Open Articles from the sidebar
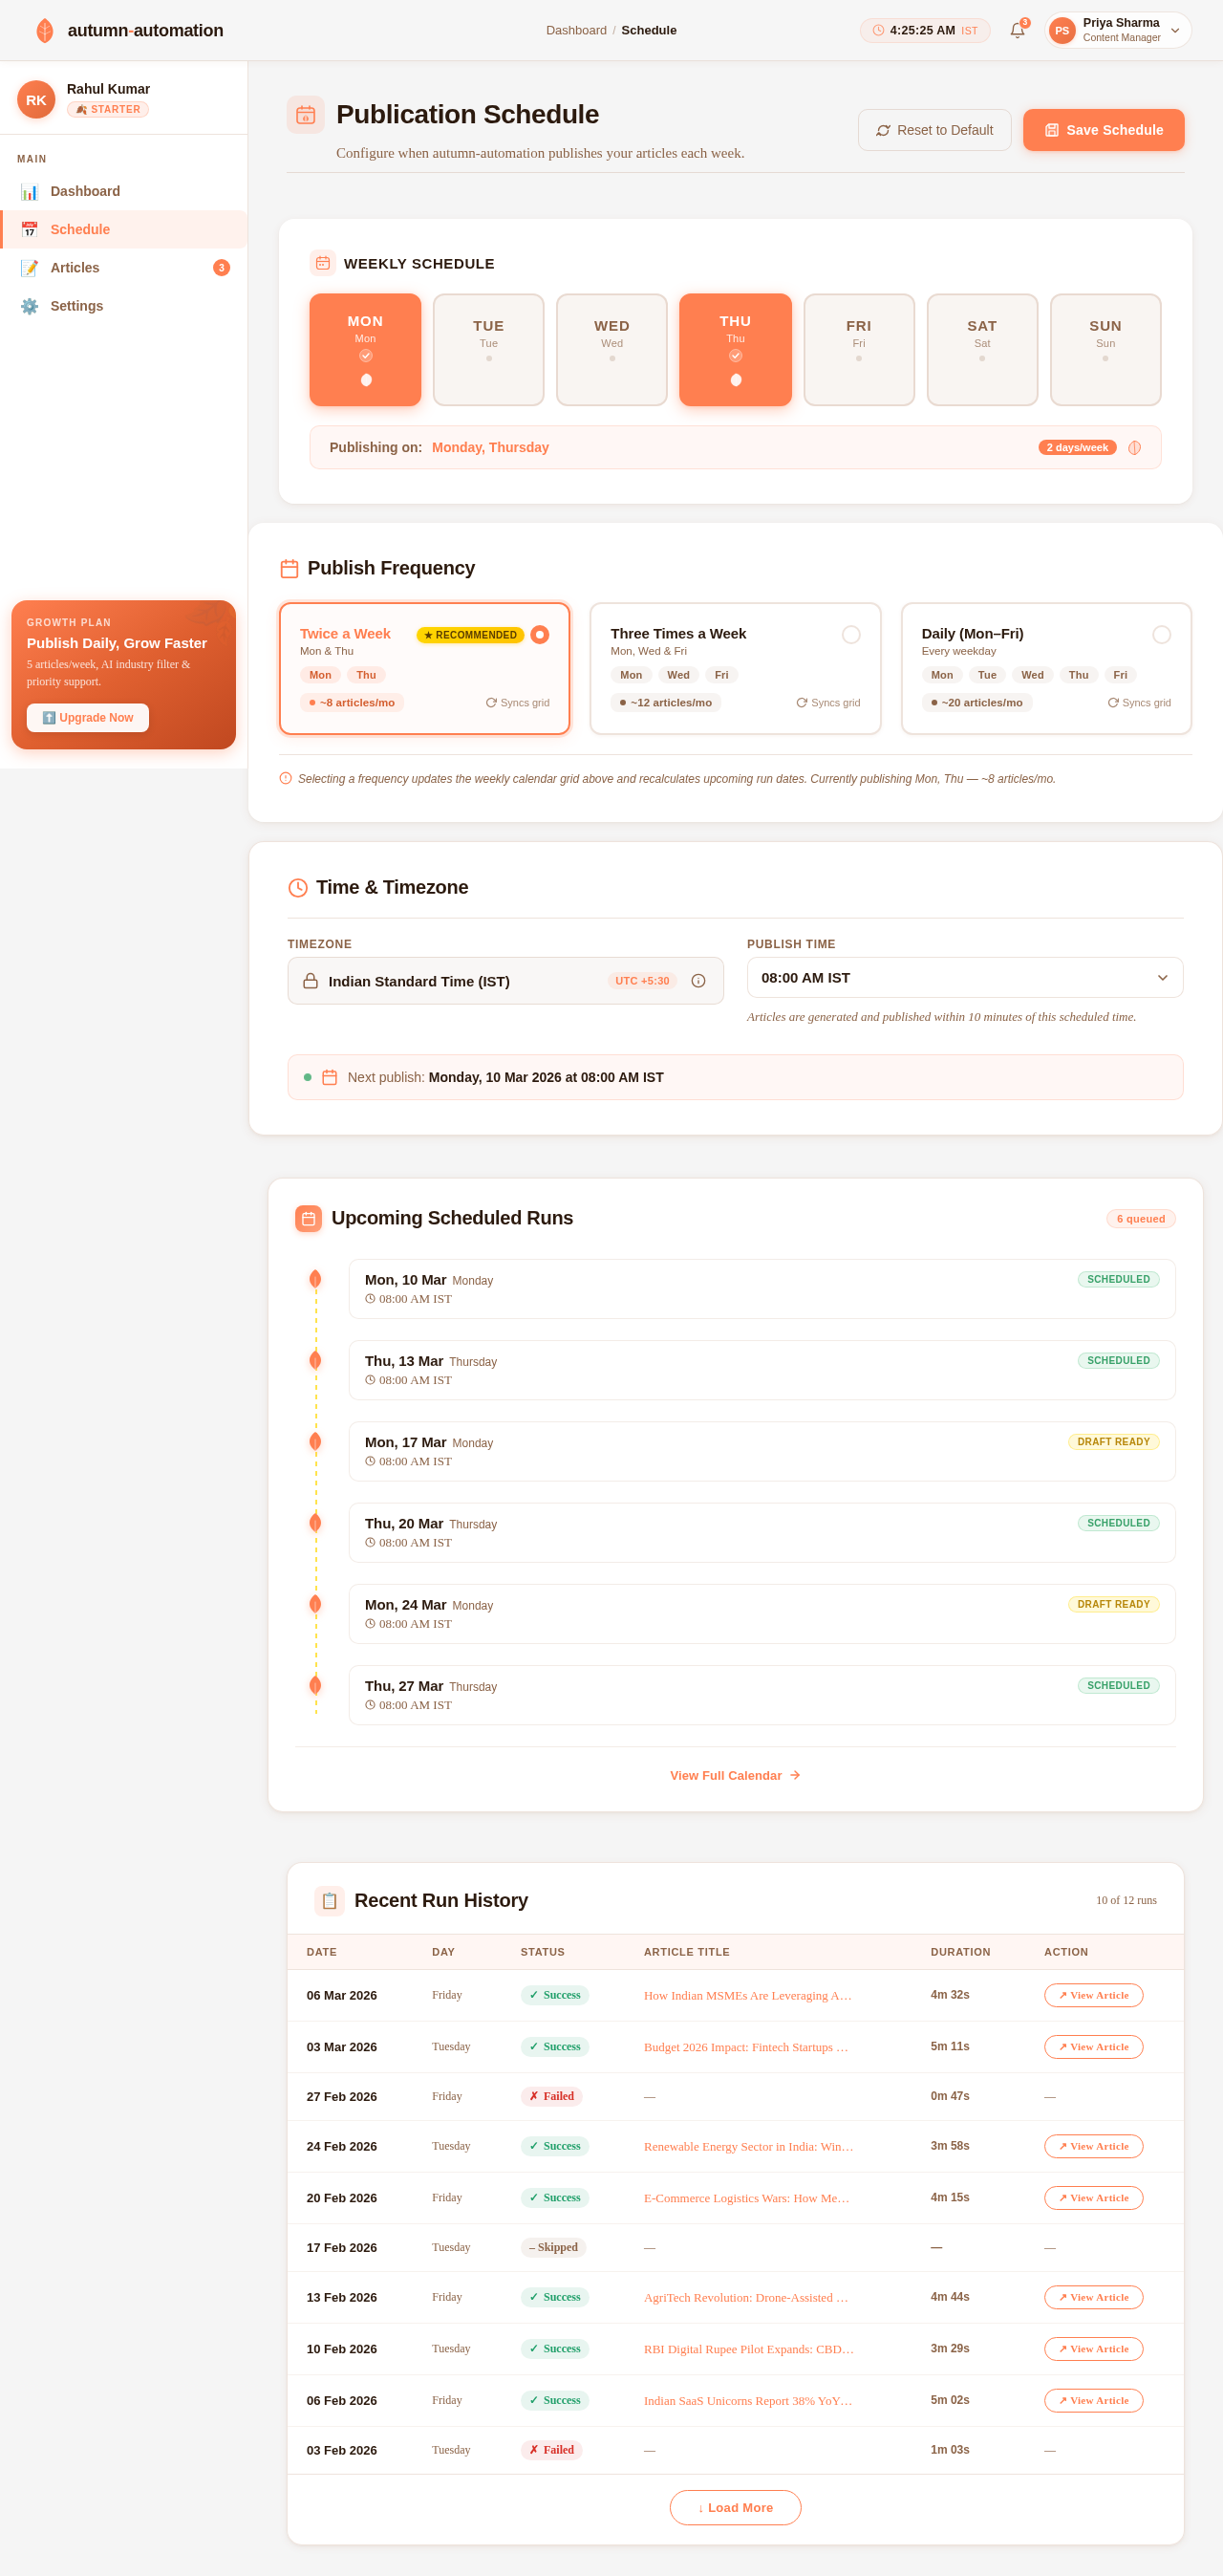Image resolution: width=1223 pixels, height=2576 pixels. point(124,268)
